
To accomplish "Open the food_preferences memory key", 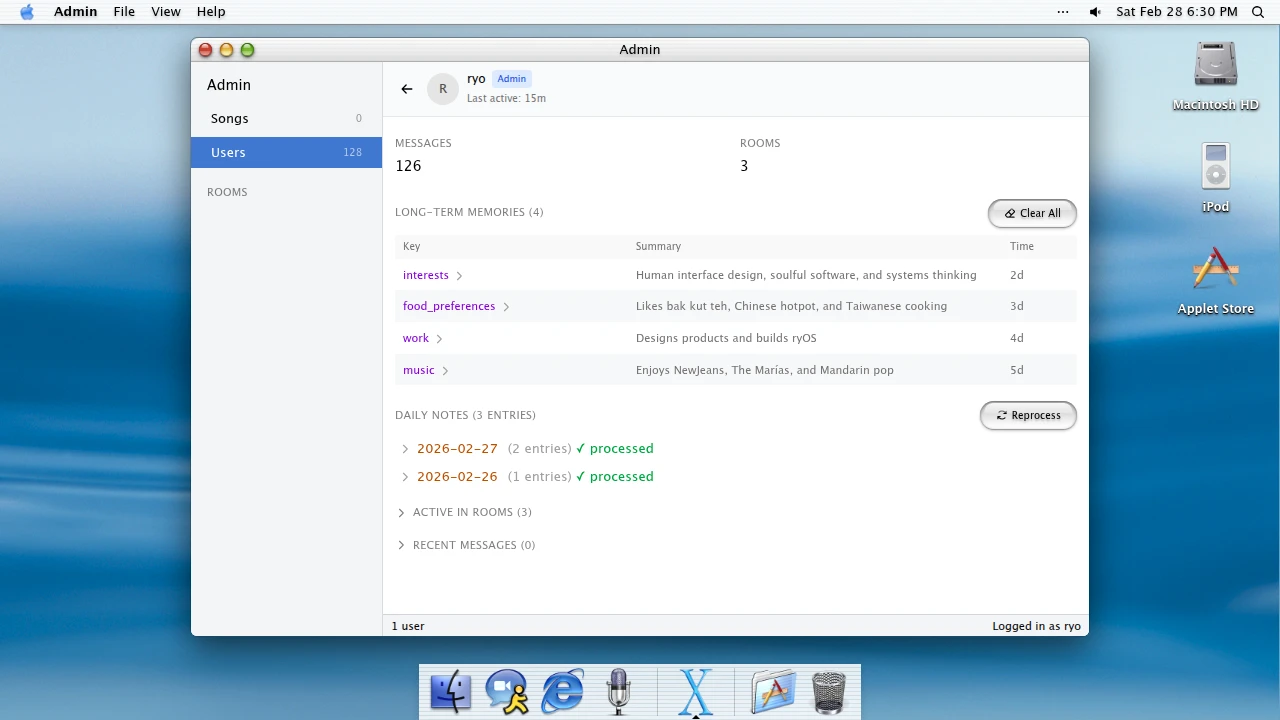I will [x=449, y=306].
